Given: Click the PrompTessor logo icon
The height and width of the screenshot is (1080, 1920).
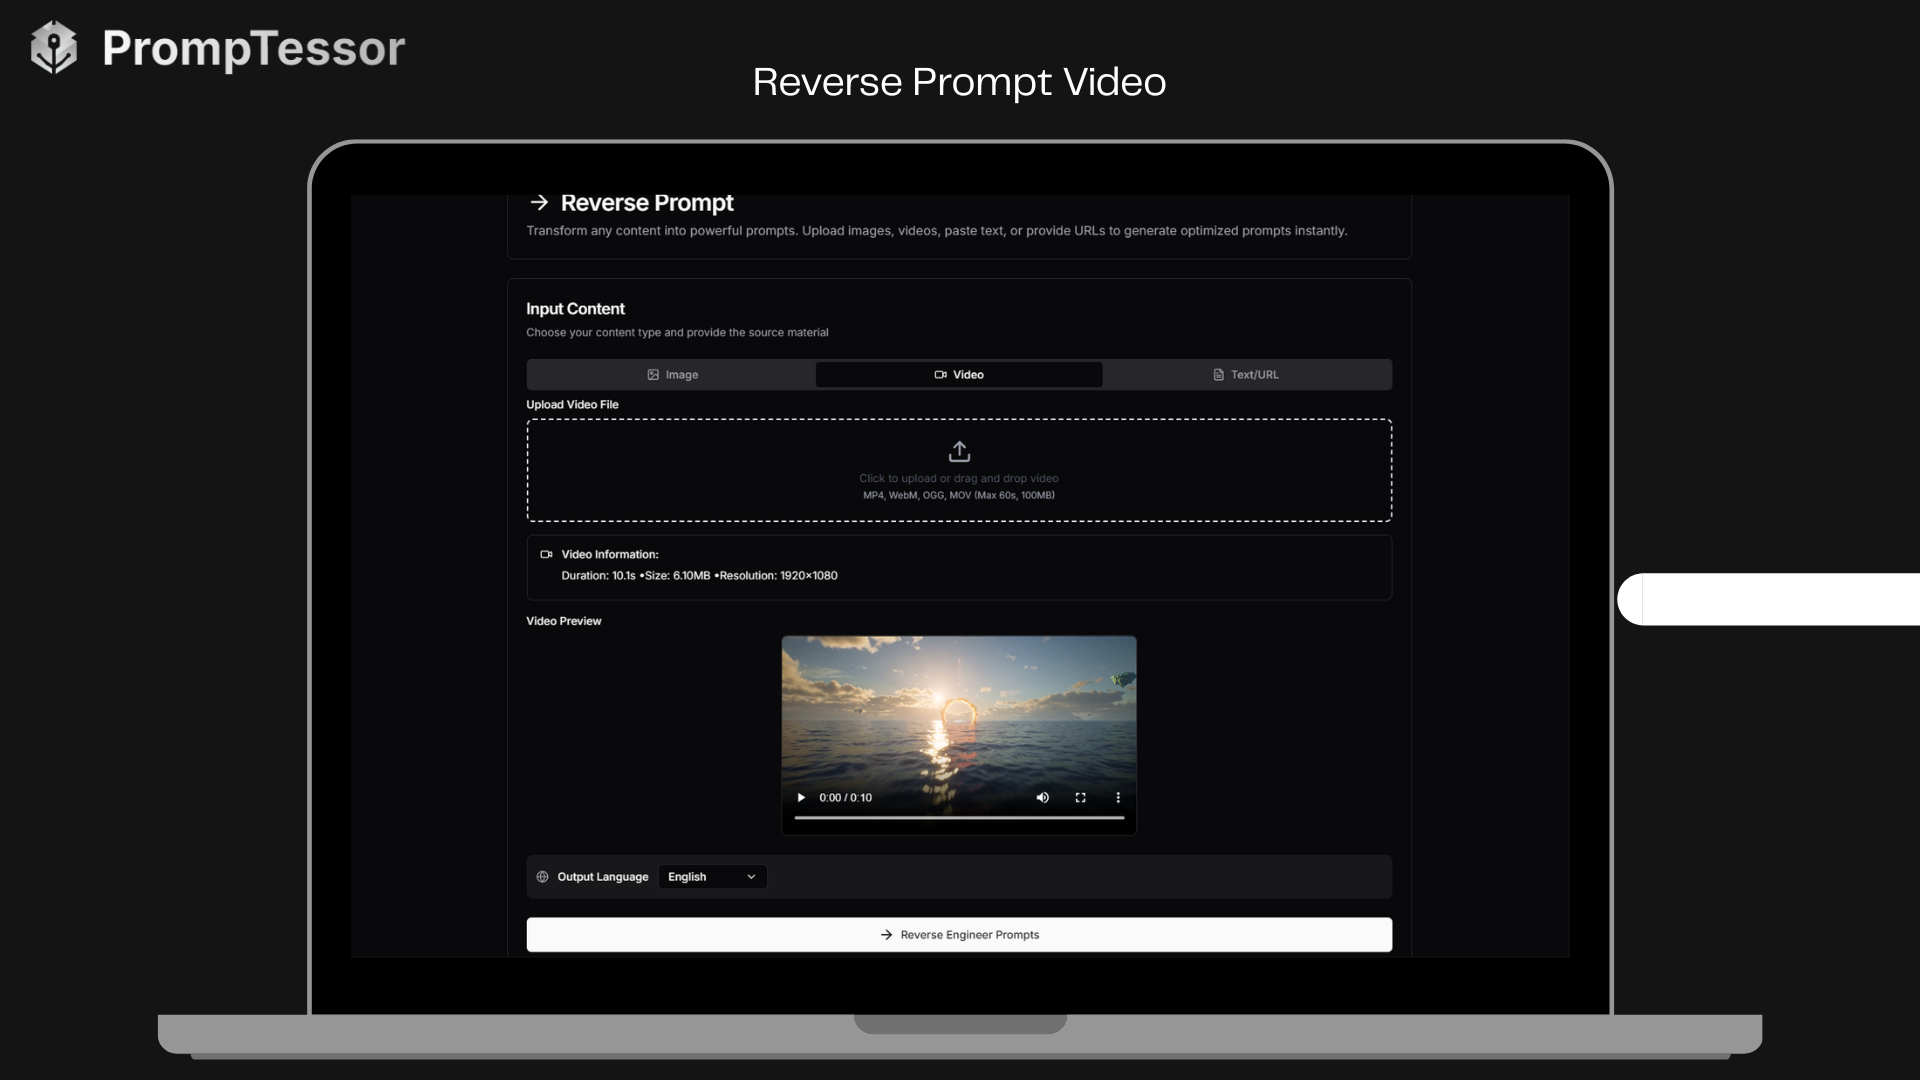Looking at the screenshot, I should (x=54, y=46).
